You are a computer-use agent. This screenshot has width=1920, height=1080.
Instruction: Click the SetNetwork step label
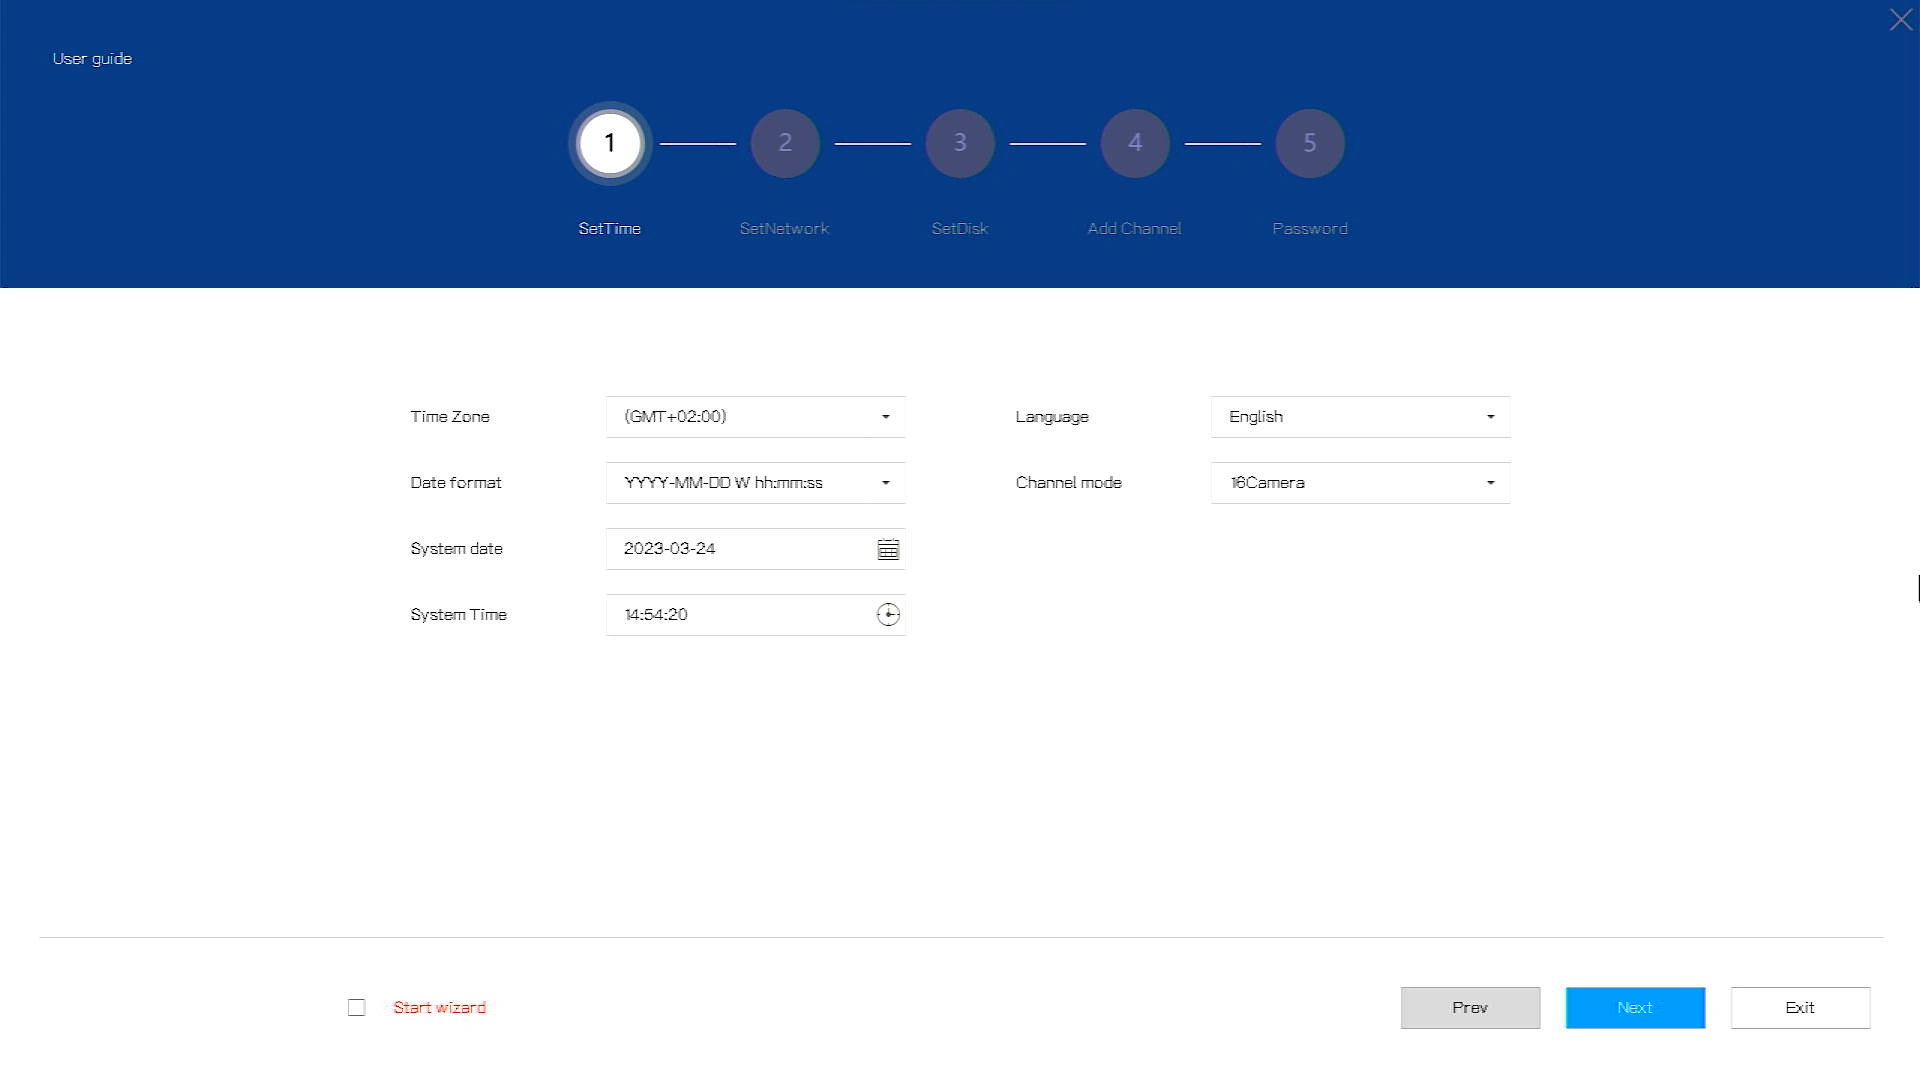[x=784, y=229]
